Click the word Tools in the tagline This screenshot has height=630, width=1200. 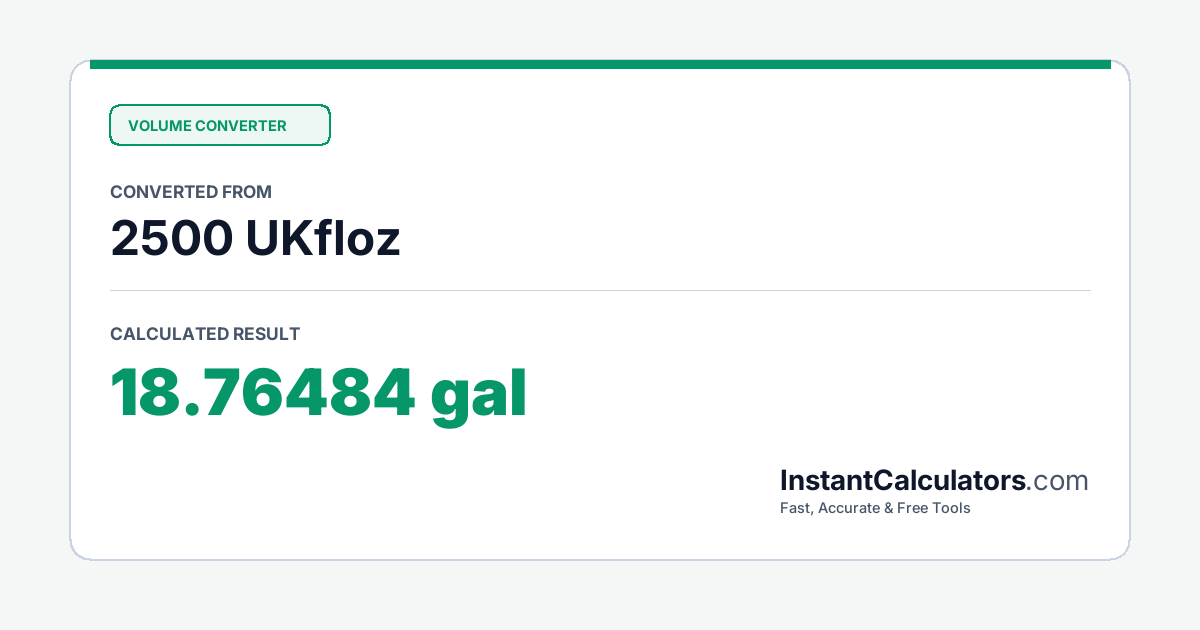(x=951, y=508)
